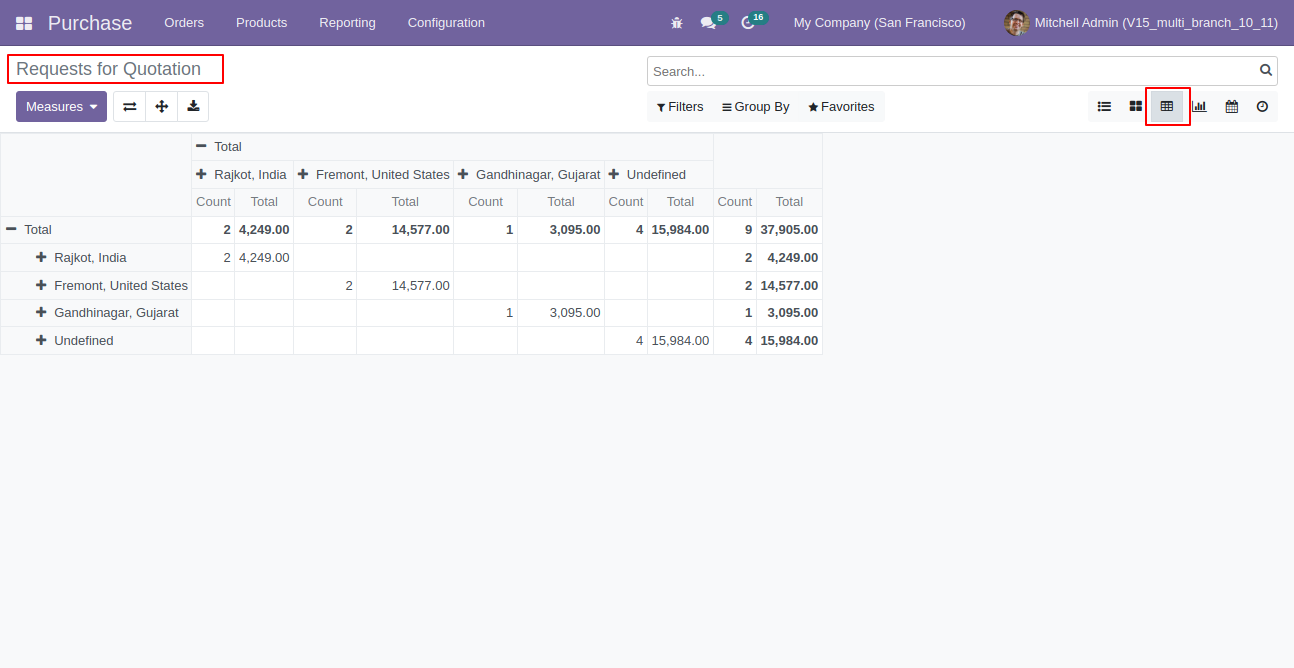Expand the Rajkot, India row
Screen dimensions: 1294x668
point(96,258)
